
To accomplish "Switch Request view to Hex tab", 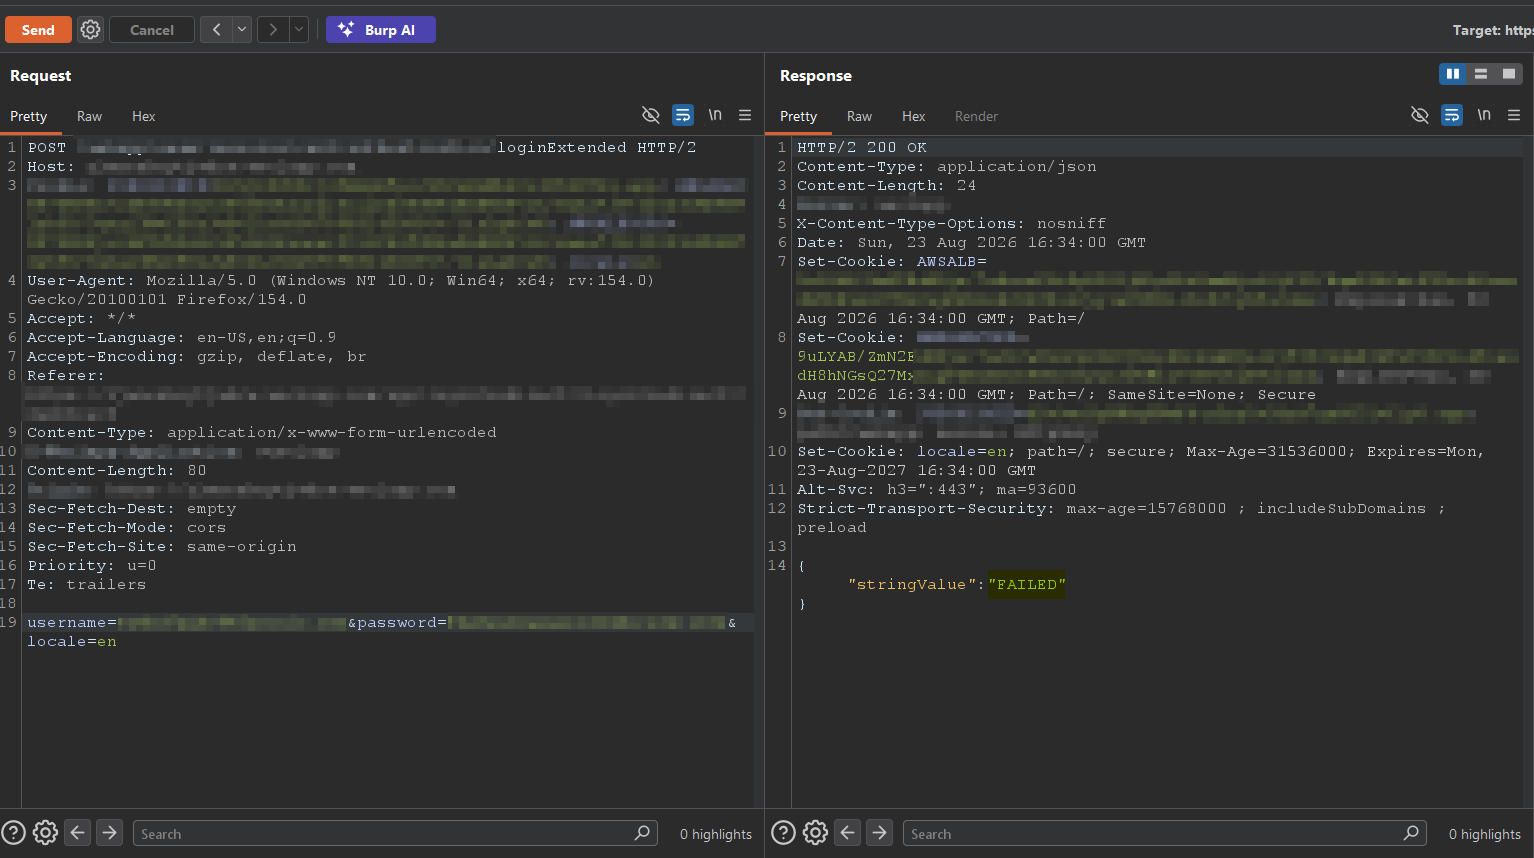I will click(144, 116).
